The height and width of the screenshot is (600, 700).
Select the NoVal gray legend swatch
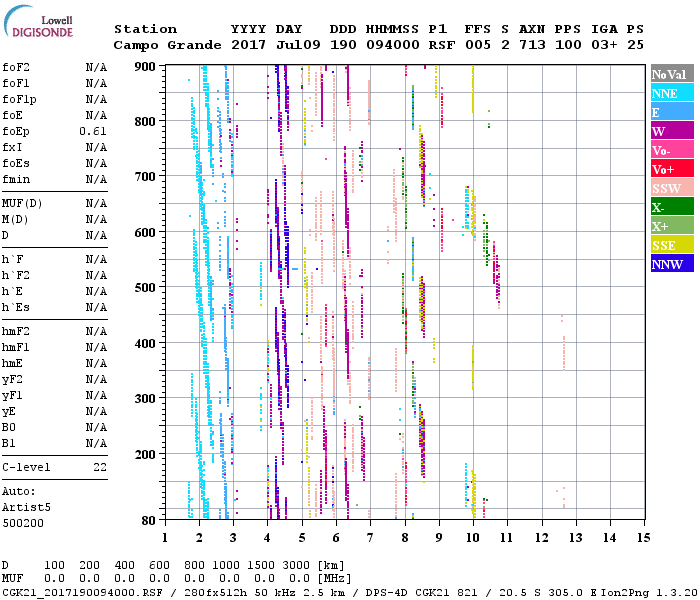coord(670,74)
